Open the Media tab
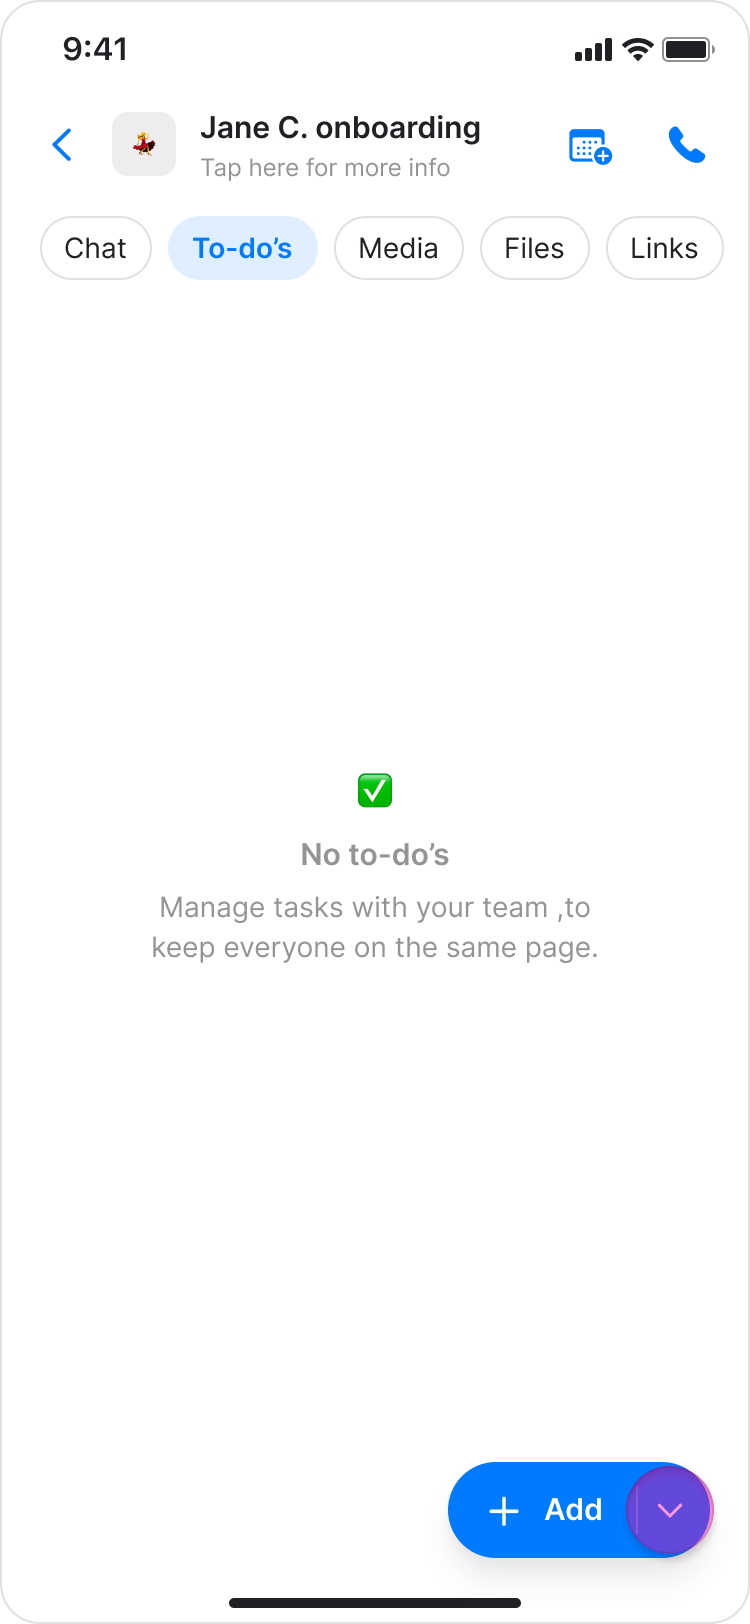Viewport: 750px width, 1624px height. pos(399,248)
